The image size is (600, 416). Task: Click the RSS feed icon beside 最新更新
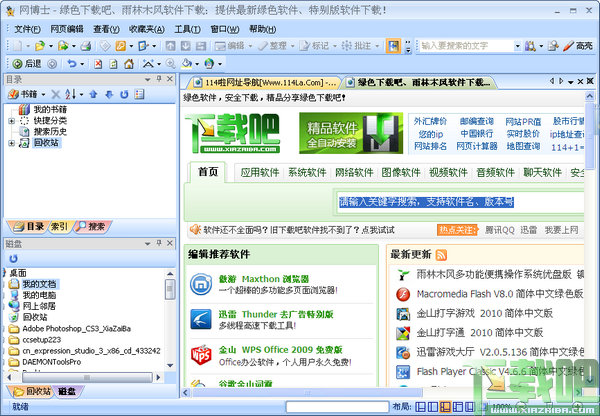pyautogui.click(x=441, y=255)
